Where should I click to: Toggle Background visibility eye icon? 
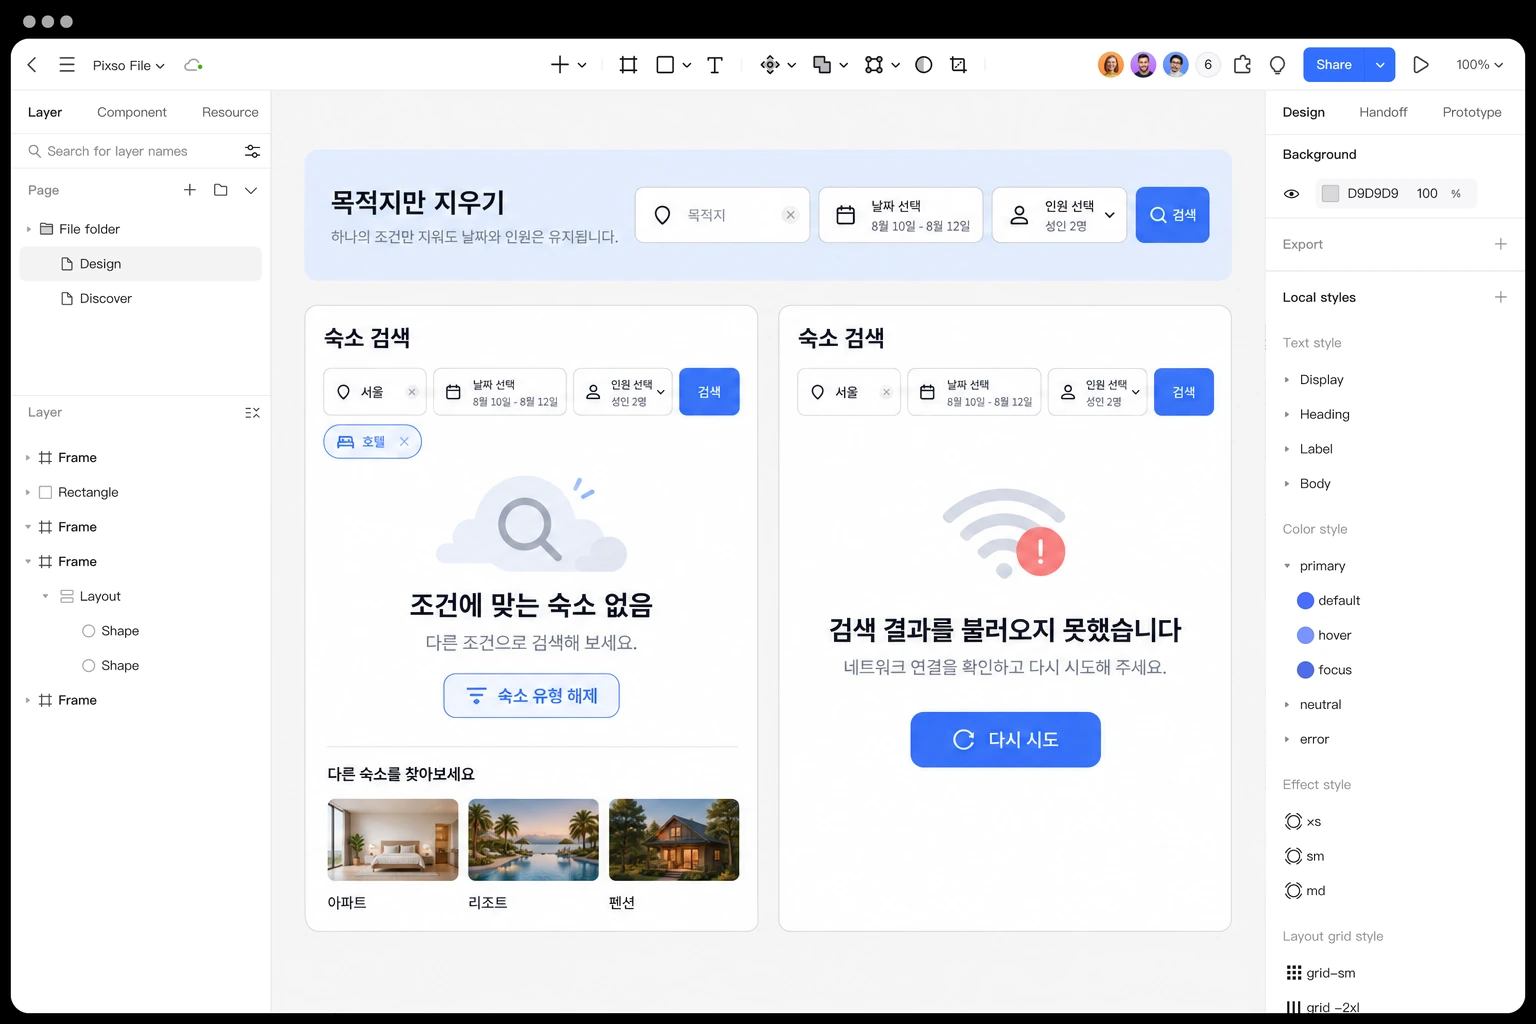1292,194
